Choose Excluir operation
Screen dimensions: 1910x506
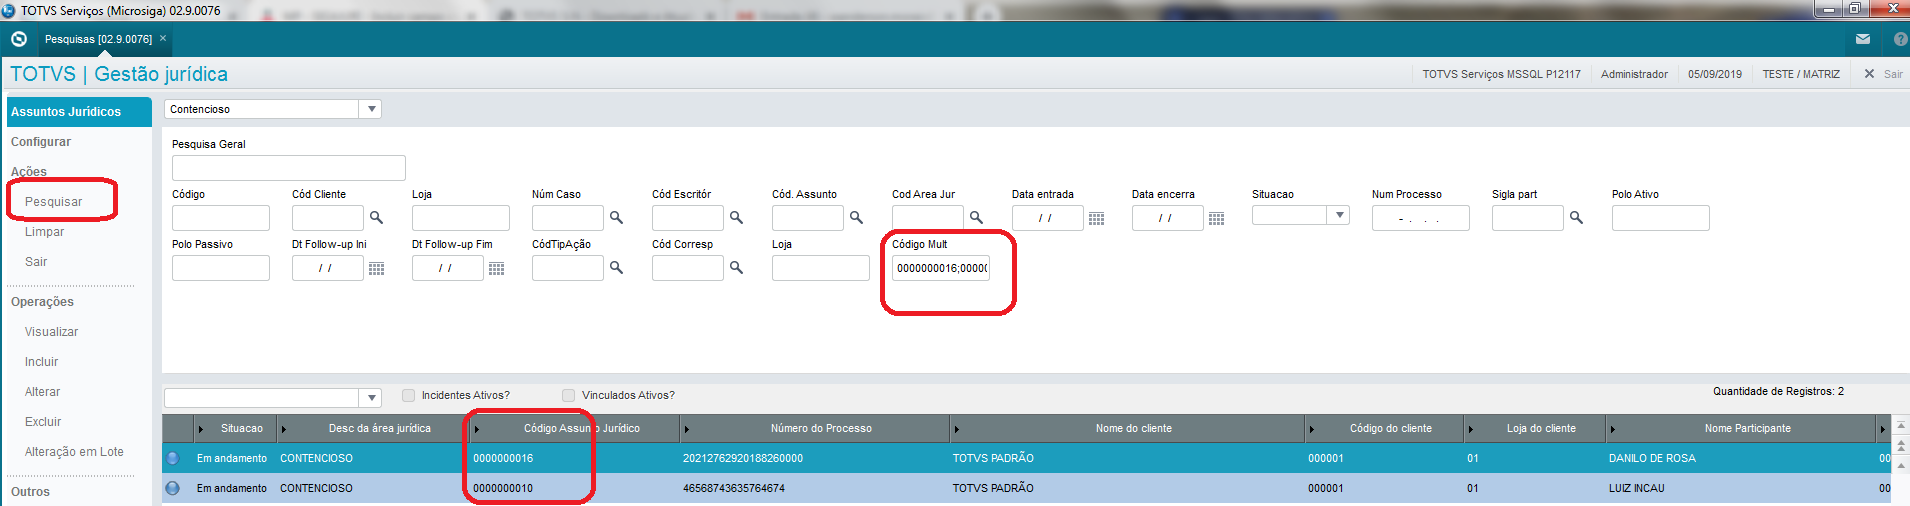pos(43,422)
